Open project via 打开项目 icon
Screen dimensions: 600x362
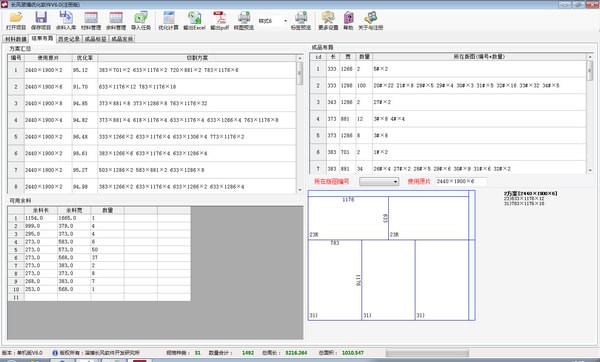pos(16,21)
